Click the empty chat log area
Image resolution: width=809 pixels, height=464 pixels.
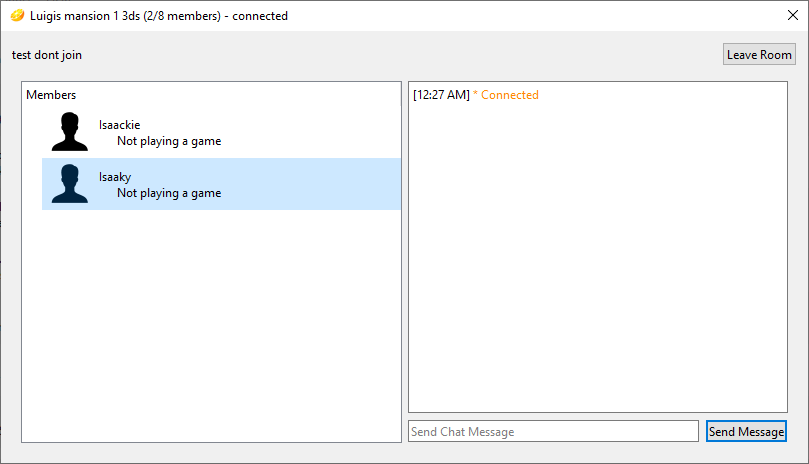[x=597, y=260]
